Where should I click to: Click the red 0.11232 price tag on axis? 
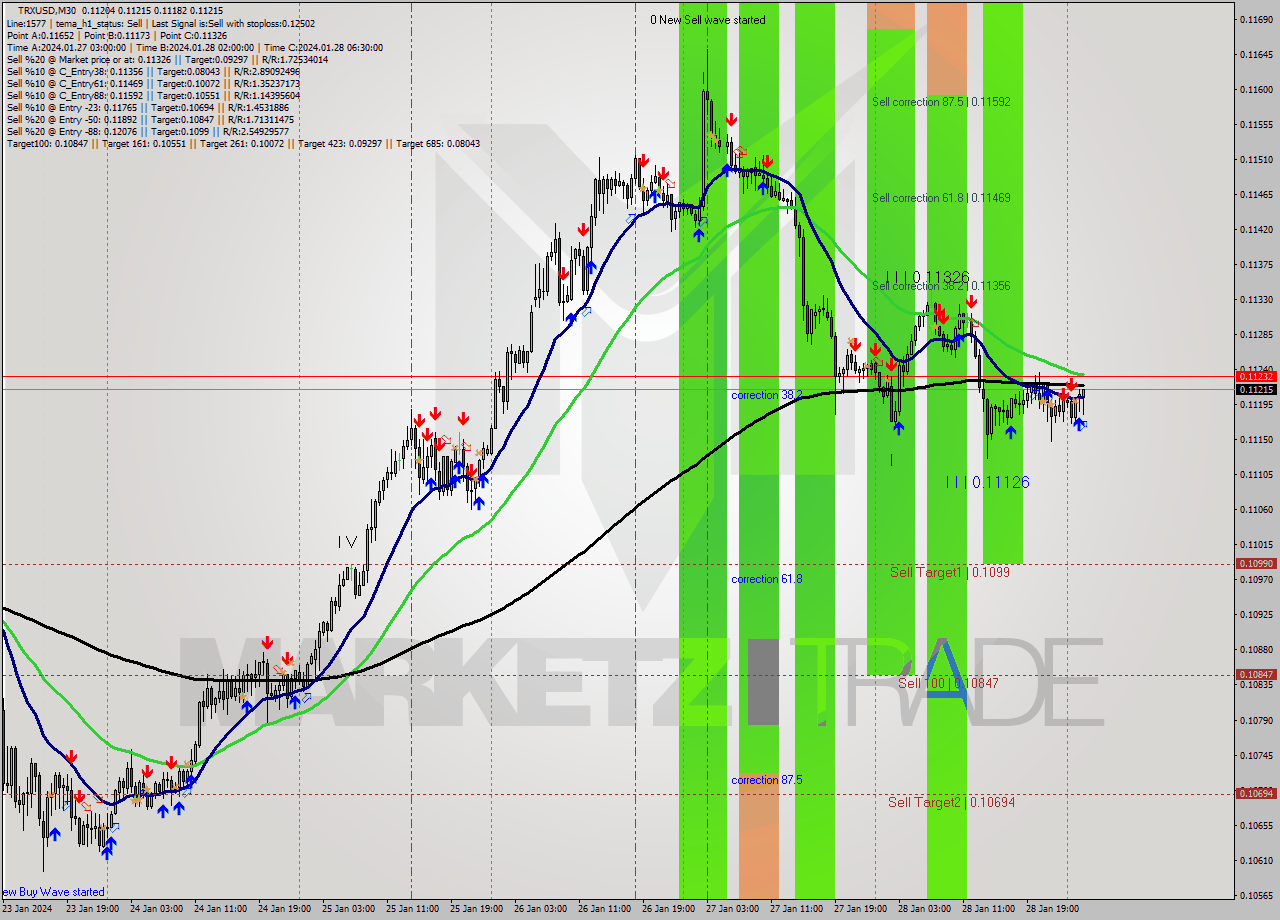pos(1257,377)
